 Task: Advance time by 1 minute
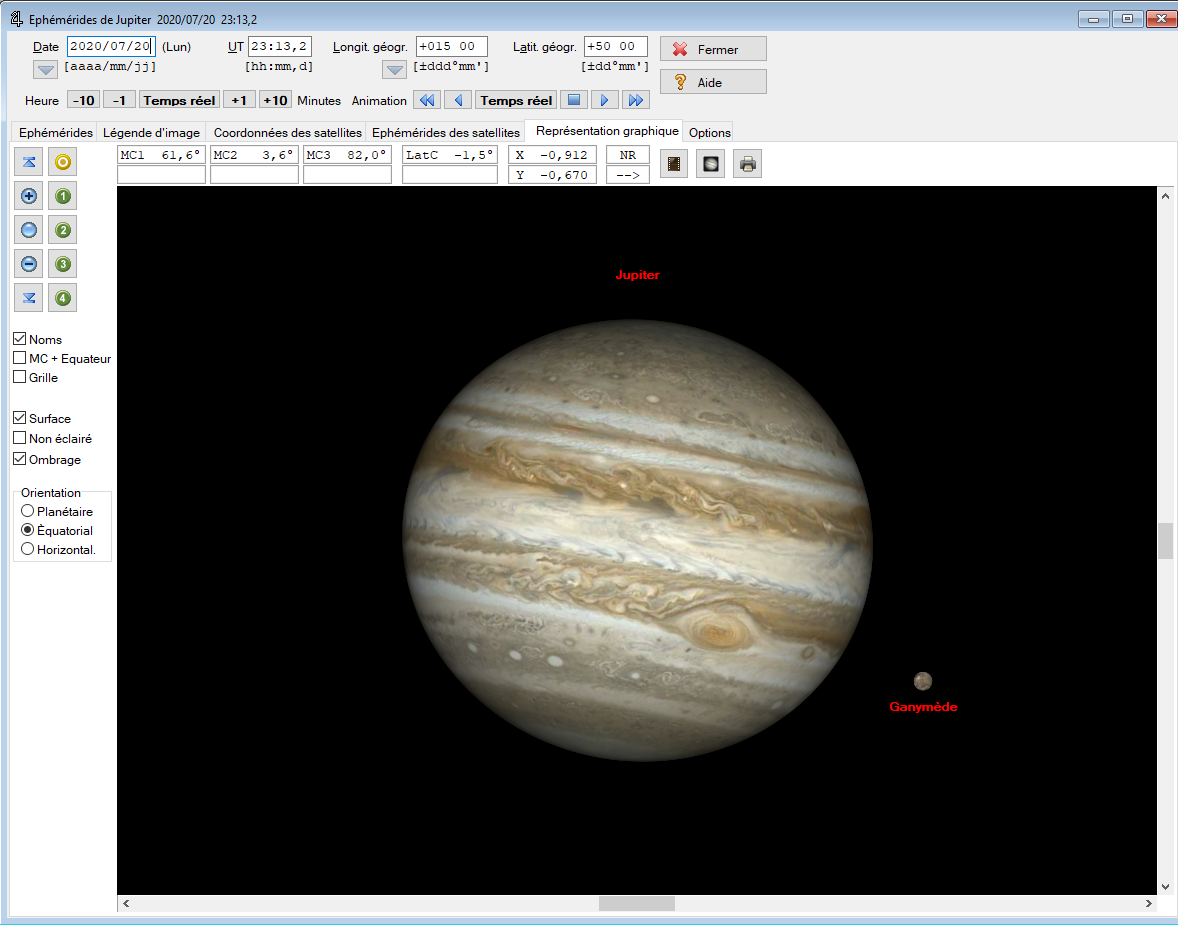[x=239, y=100]
